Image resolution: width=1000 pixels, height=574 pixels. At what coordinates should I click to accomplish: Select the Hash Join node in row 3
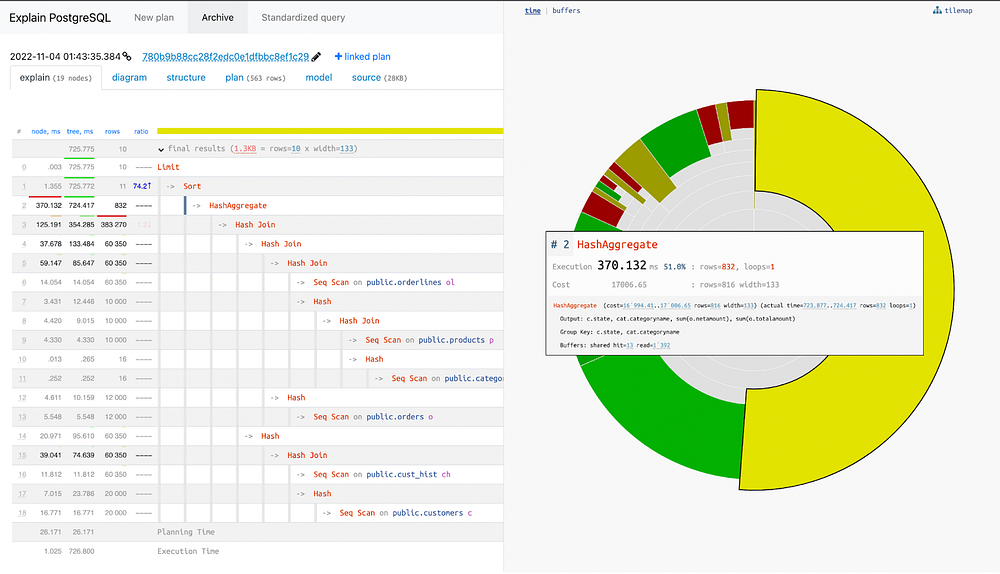click(x=255, y=224)
